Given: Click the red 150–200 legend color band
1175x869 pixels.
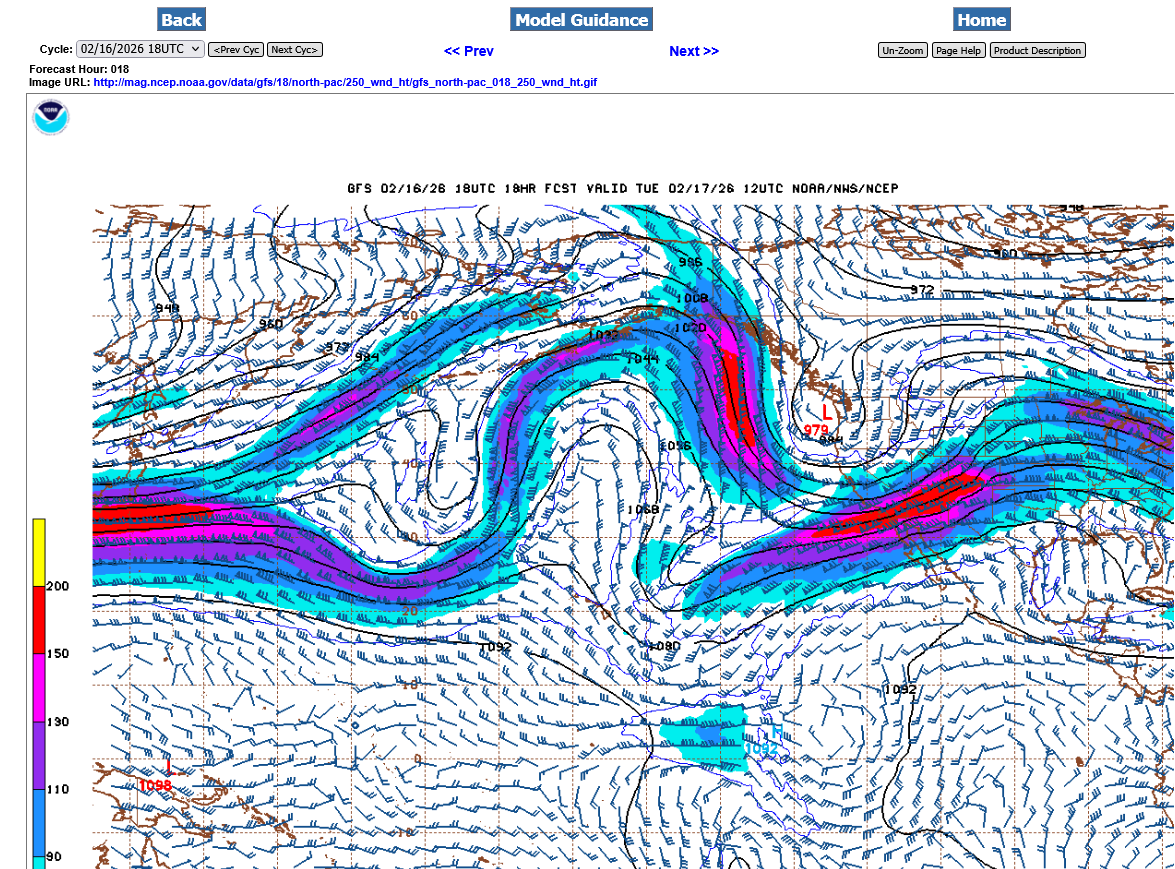Looking at the screenshot, I should 38,619.
